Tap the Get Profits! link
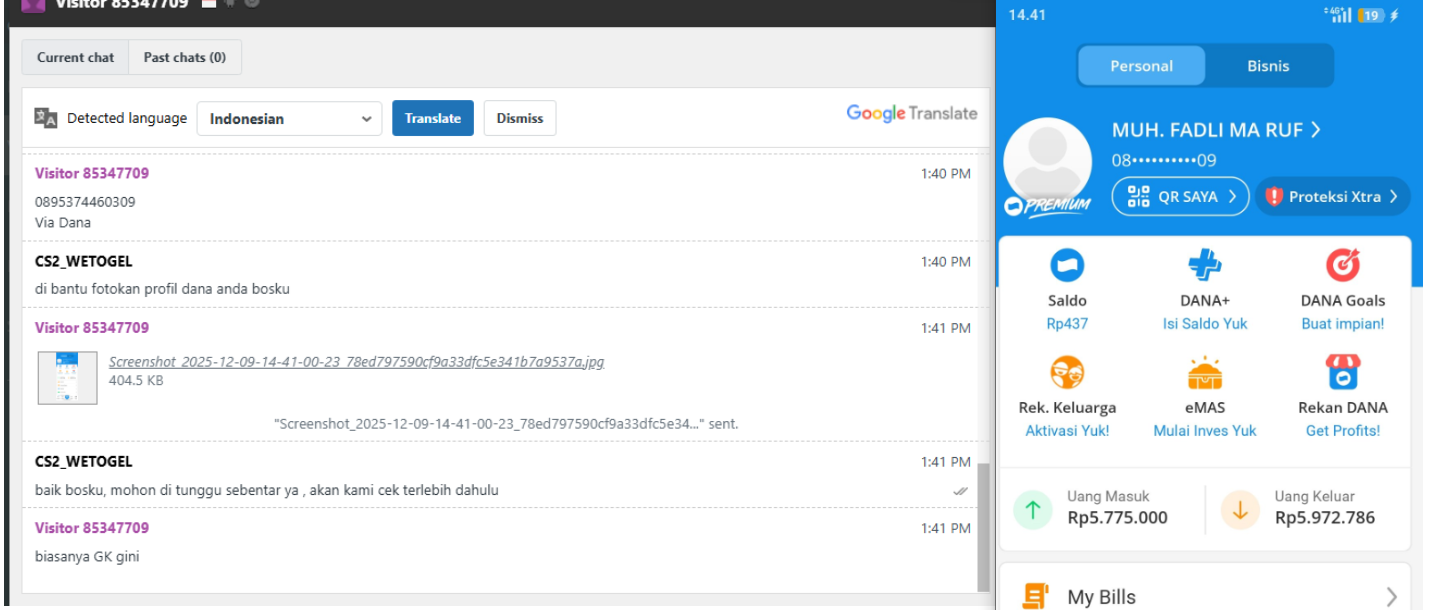Viewport: 1429px width, 610px height. 1343,431
